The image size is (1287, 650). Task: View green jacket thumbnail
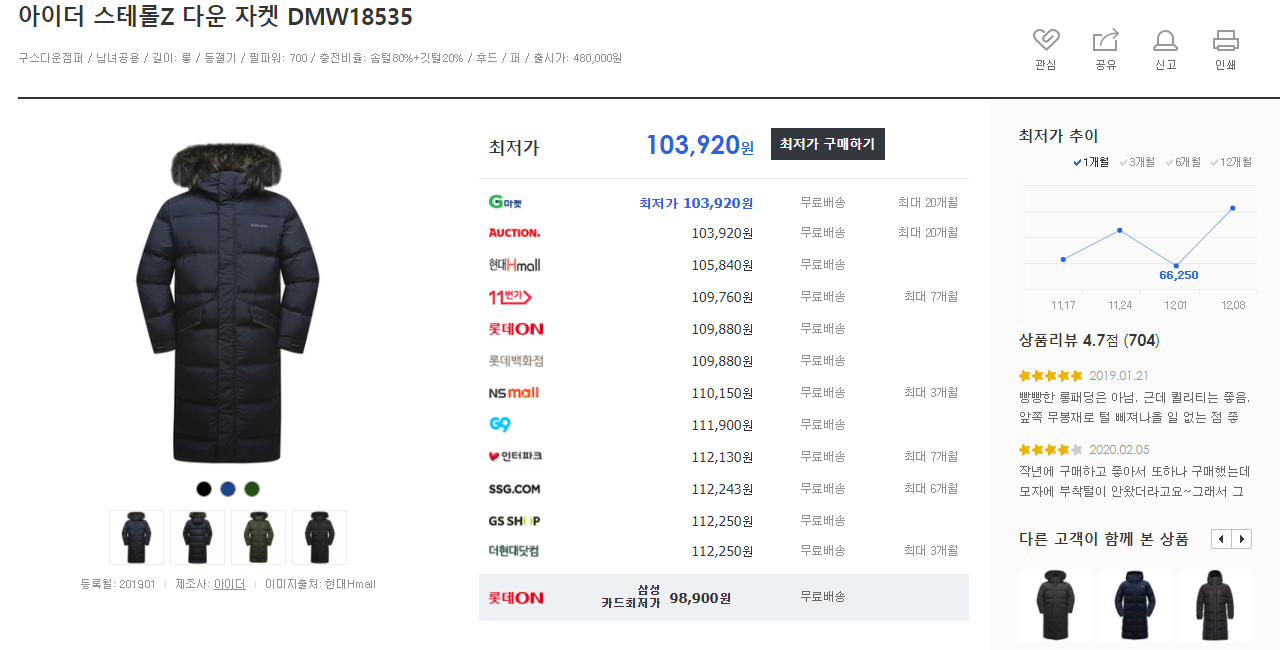[258, 537]
